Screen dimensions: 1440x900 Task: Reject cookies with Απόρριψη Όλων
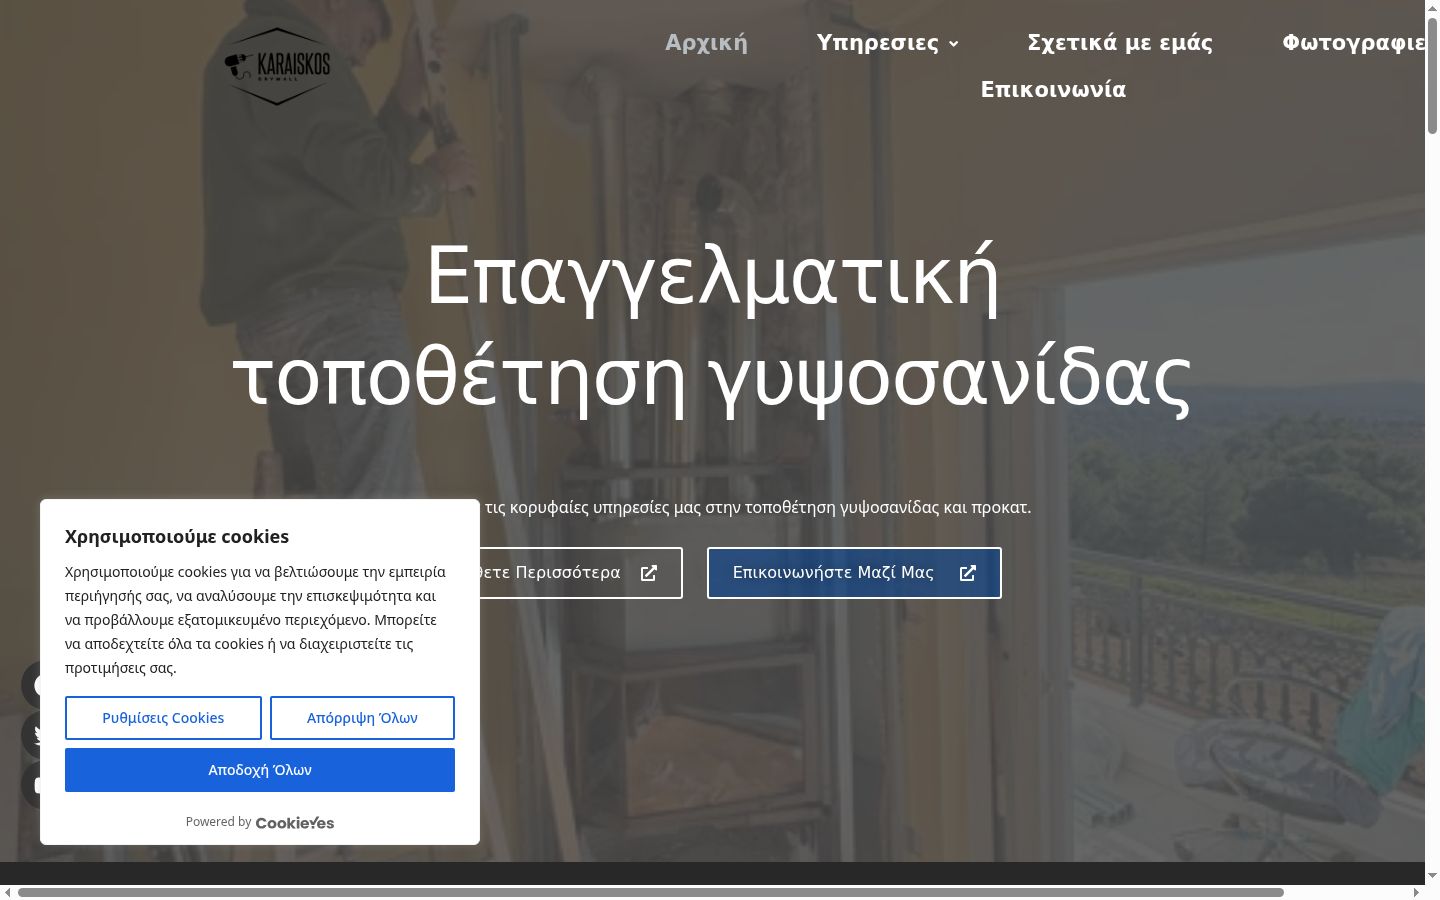[x=362, y=718]
